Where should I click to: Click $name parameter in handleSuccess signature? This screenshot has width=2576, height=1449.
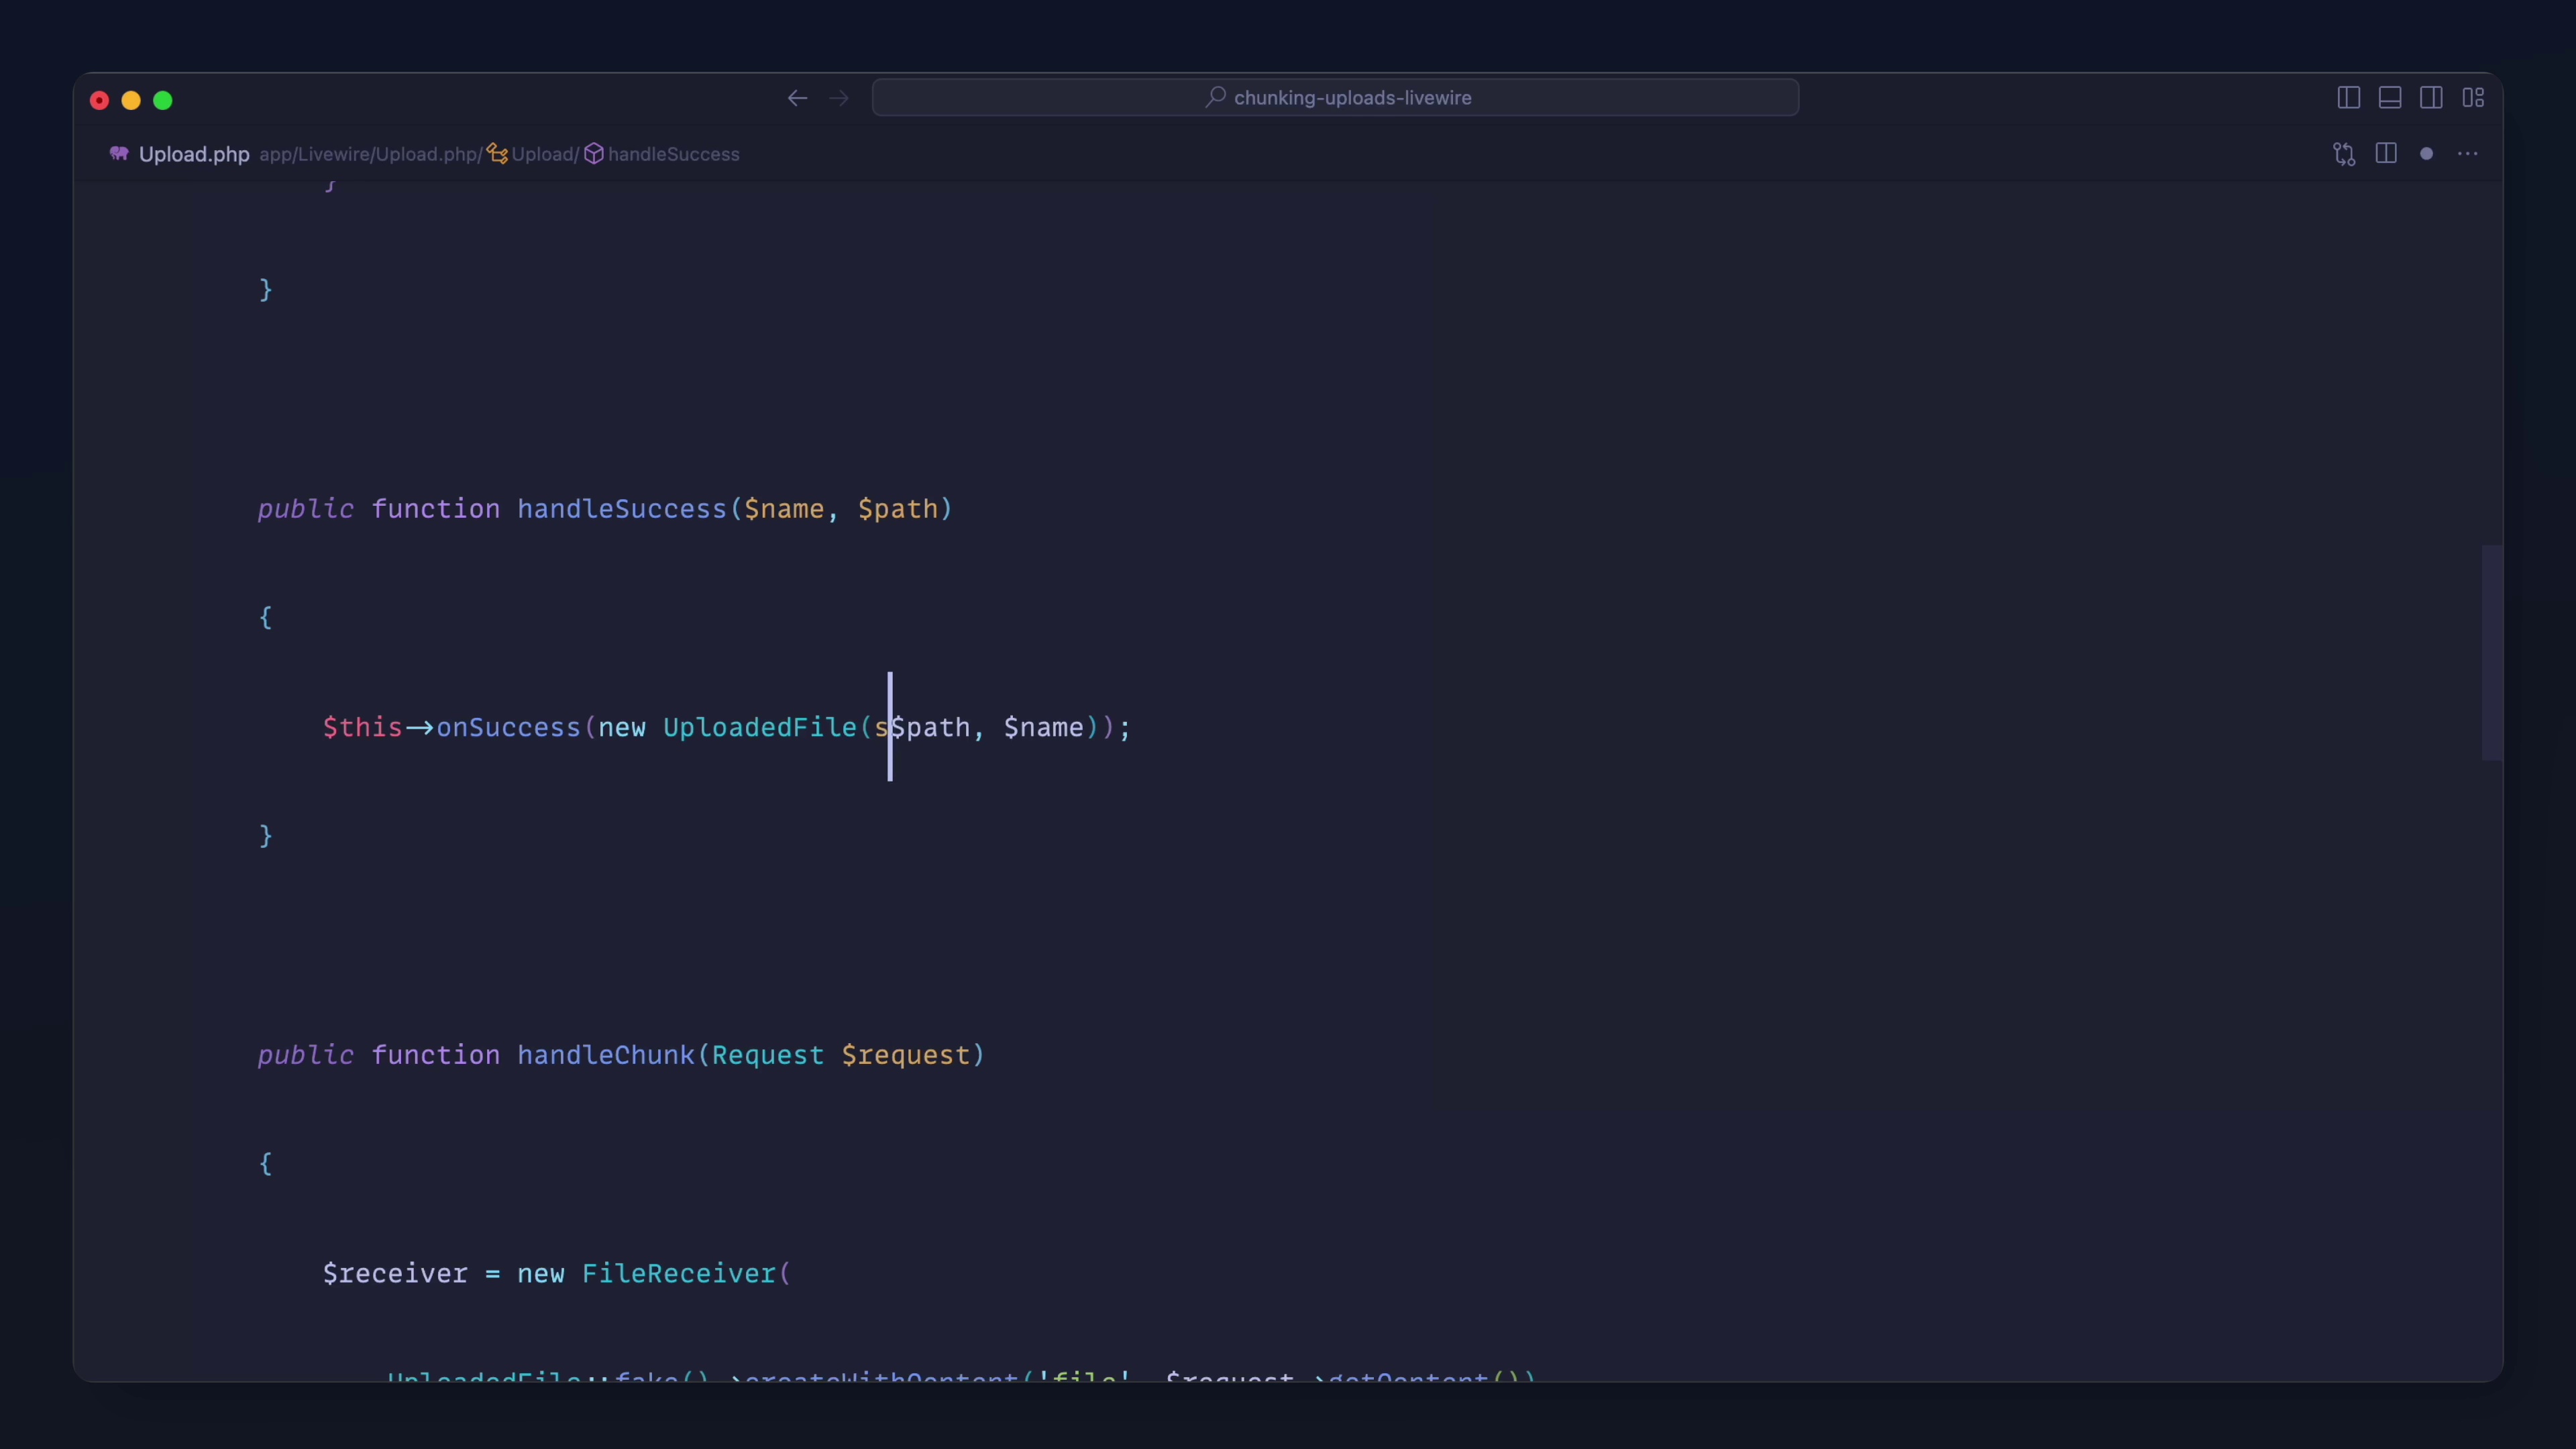[x=784, y=509]
